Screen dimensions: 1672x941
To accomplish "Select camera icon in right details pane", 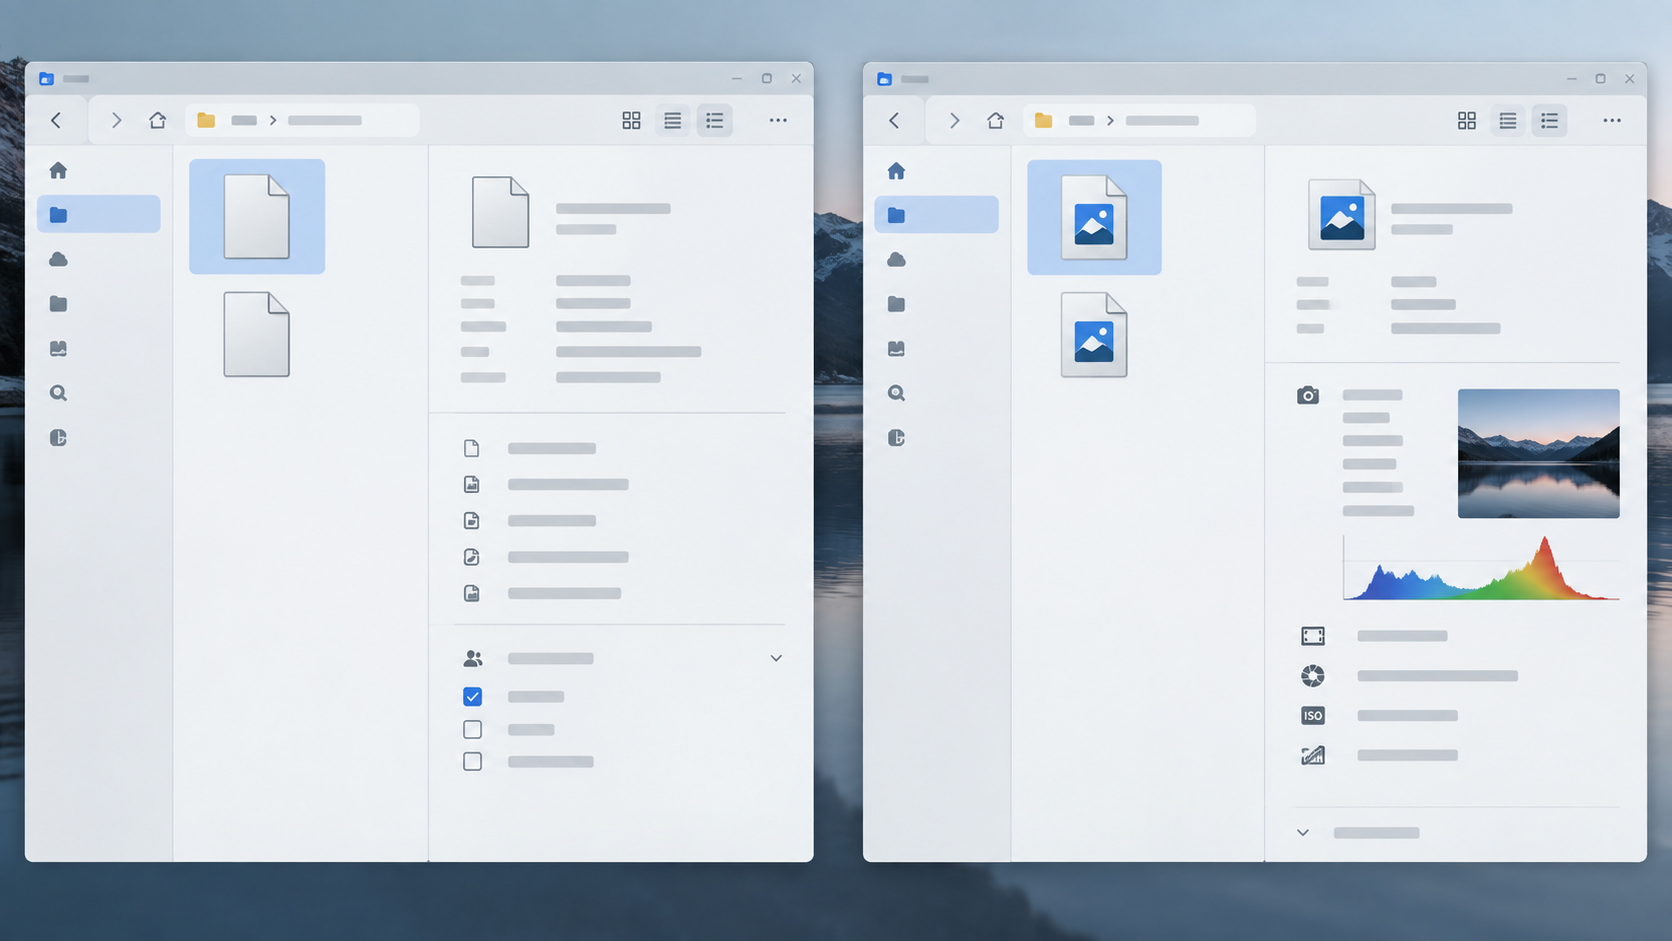I will pos(1308,395).
